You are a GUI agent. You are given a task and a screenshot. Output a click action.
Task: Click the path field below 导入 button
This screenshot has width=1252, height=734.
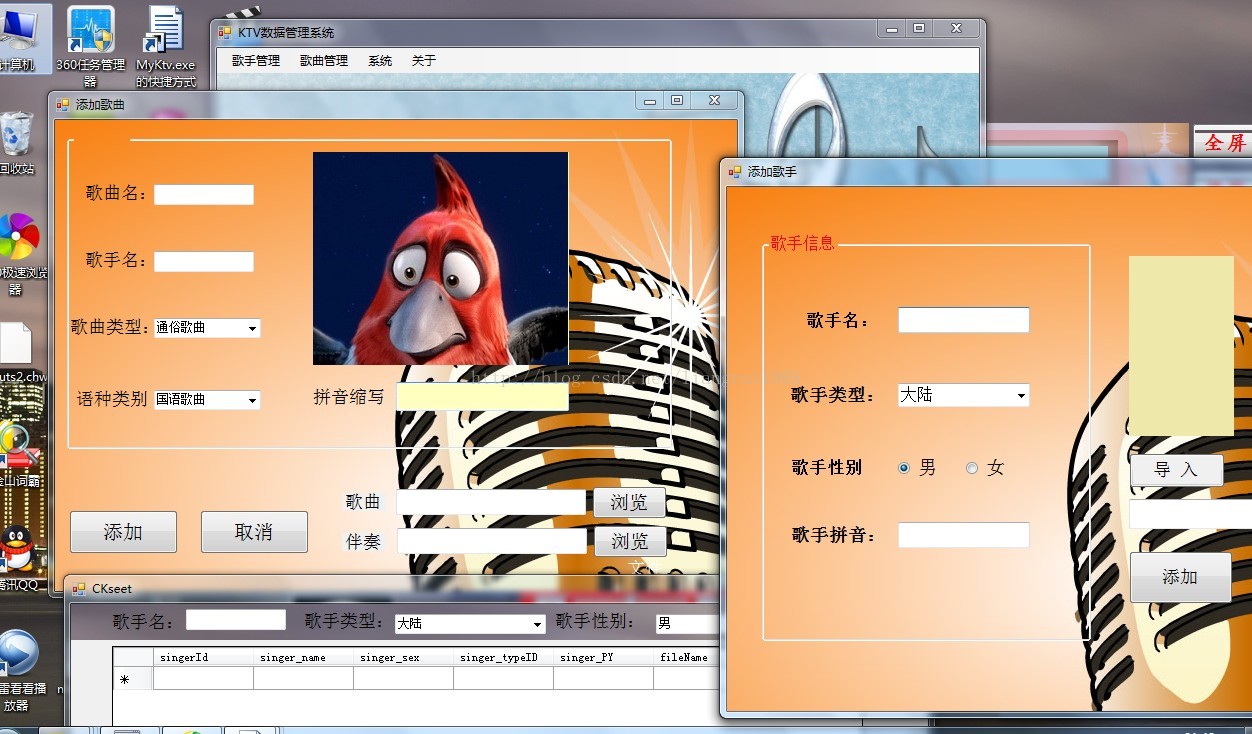click(x=1190, y=514)
